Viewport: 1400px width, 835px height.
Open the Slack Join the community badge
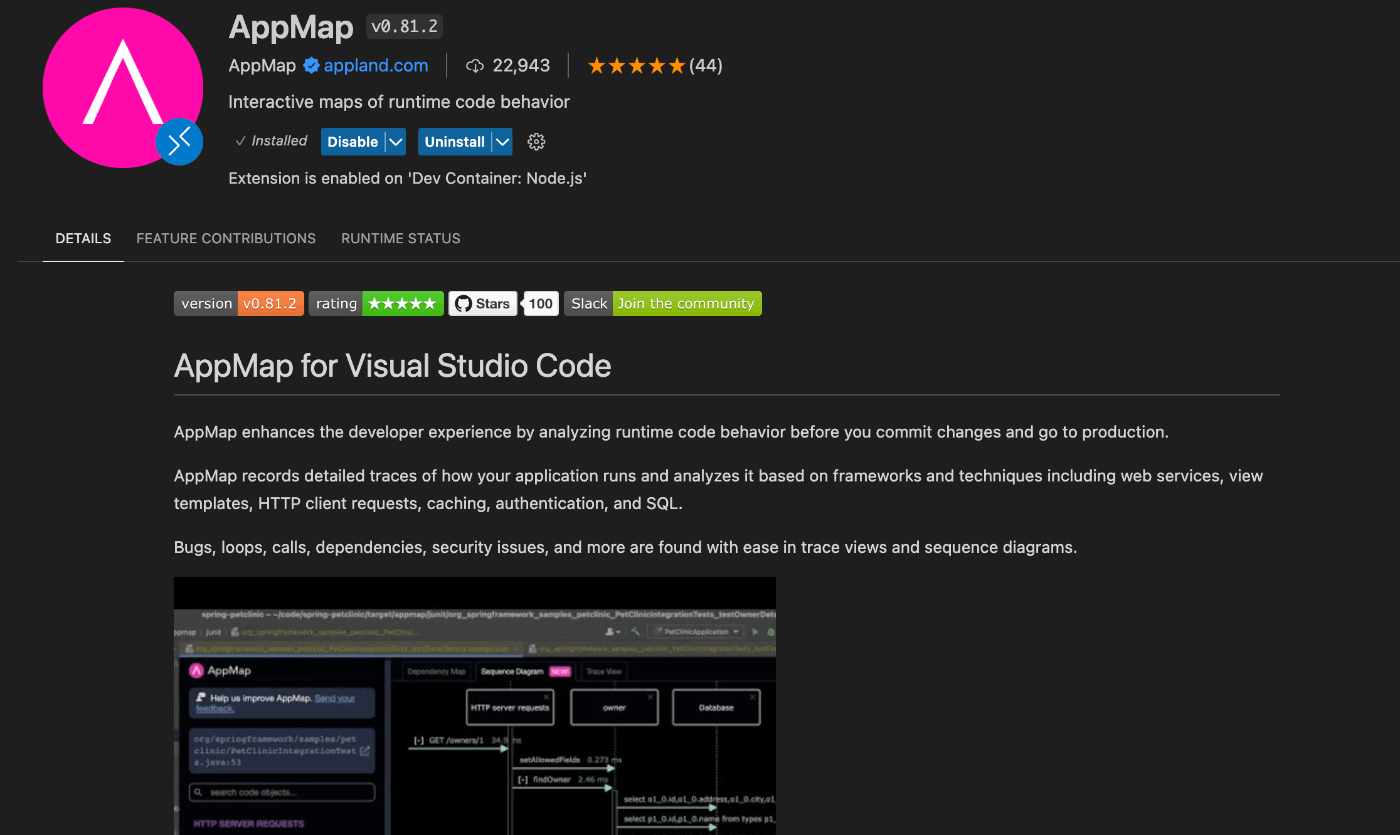coord(663,303)
